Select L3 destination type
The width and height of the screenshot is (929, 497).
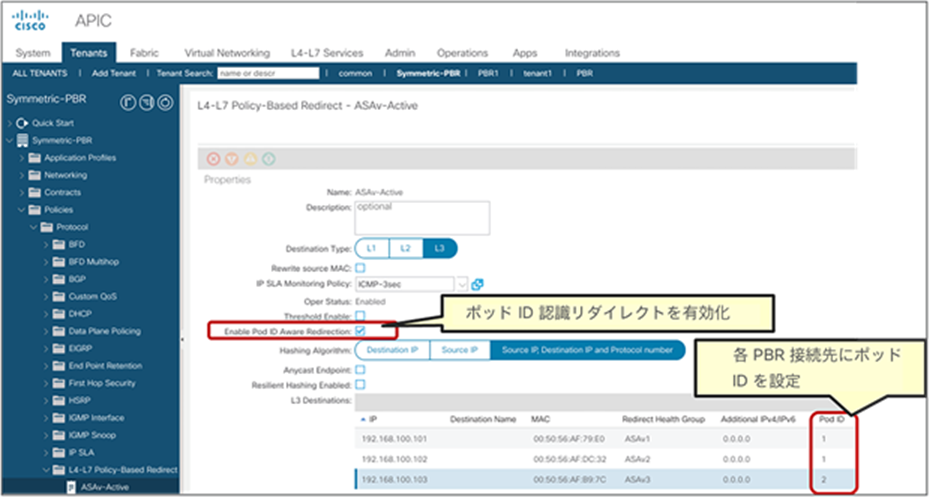tap(440, 248)
